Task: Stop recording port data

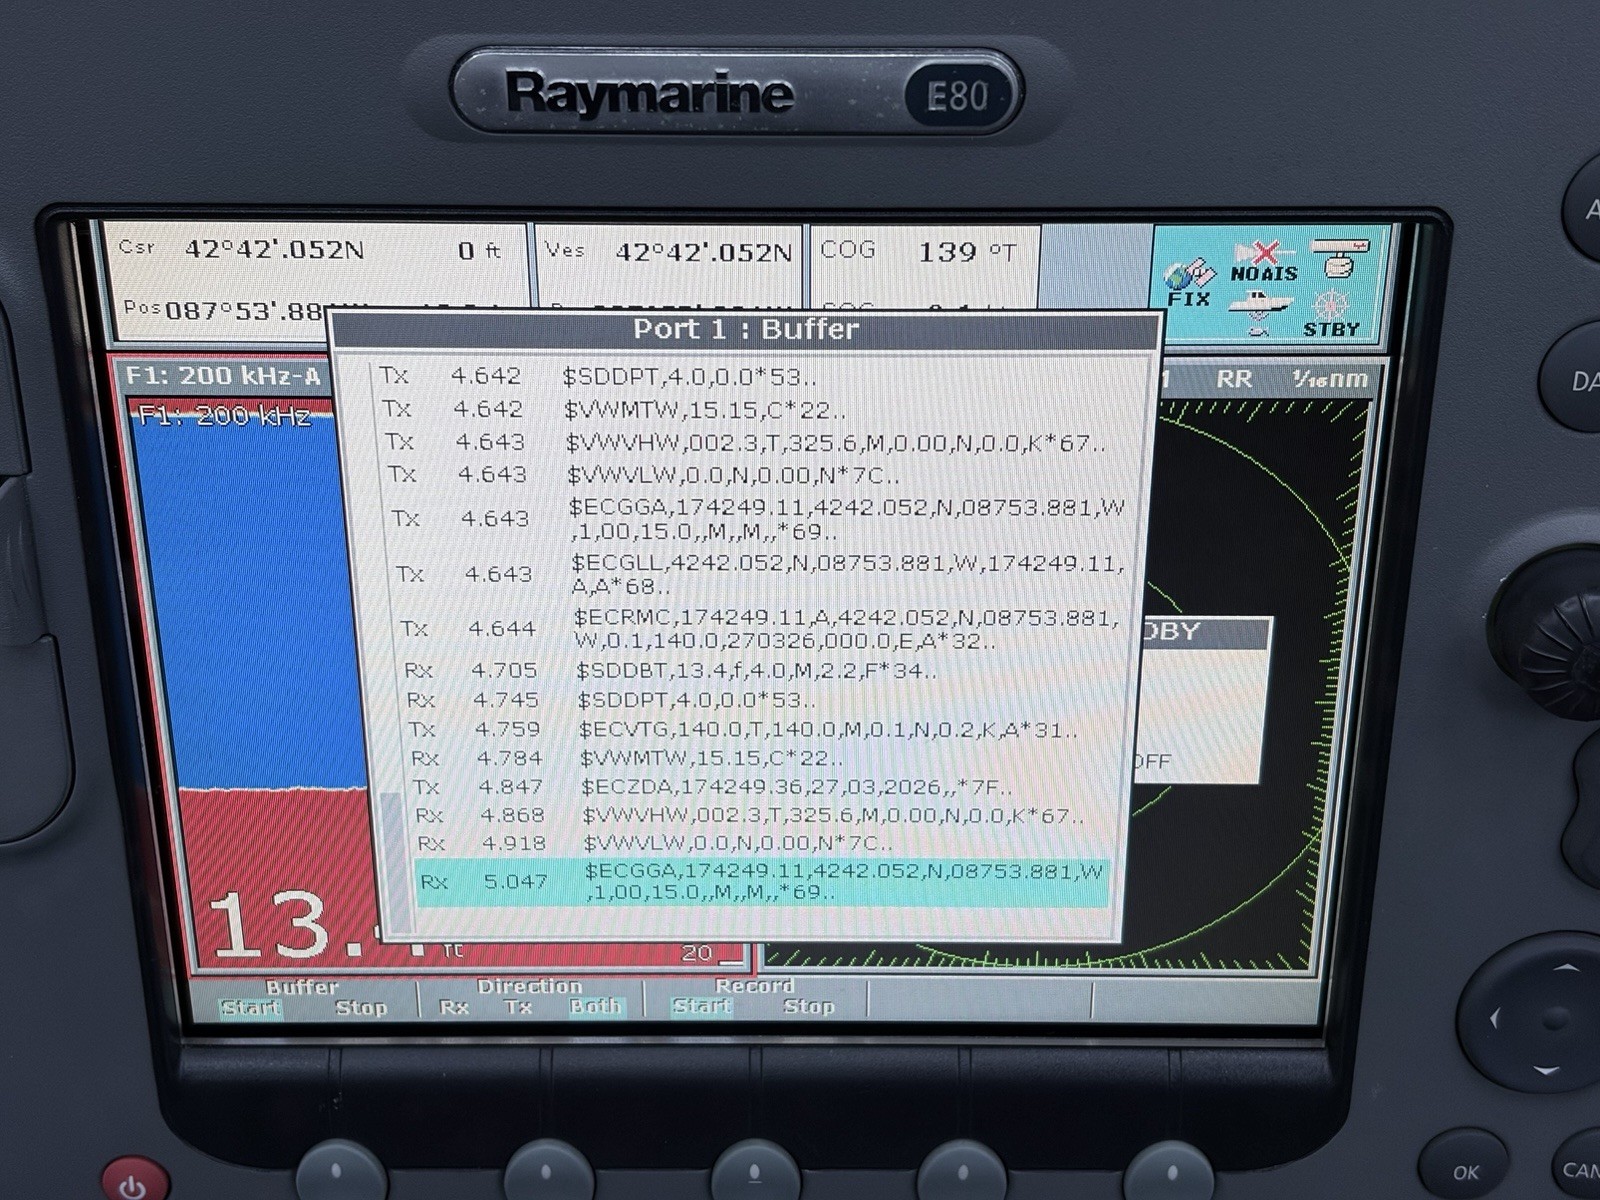Action: (810, 1007)
